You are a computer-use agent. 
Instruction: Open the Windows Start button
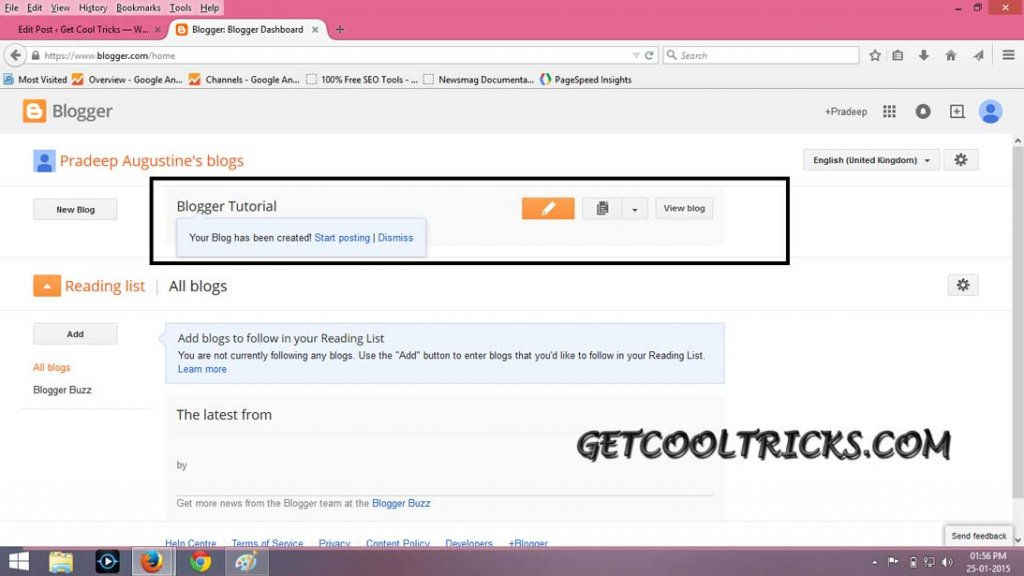tap(19, 562)
